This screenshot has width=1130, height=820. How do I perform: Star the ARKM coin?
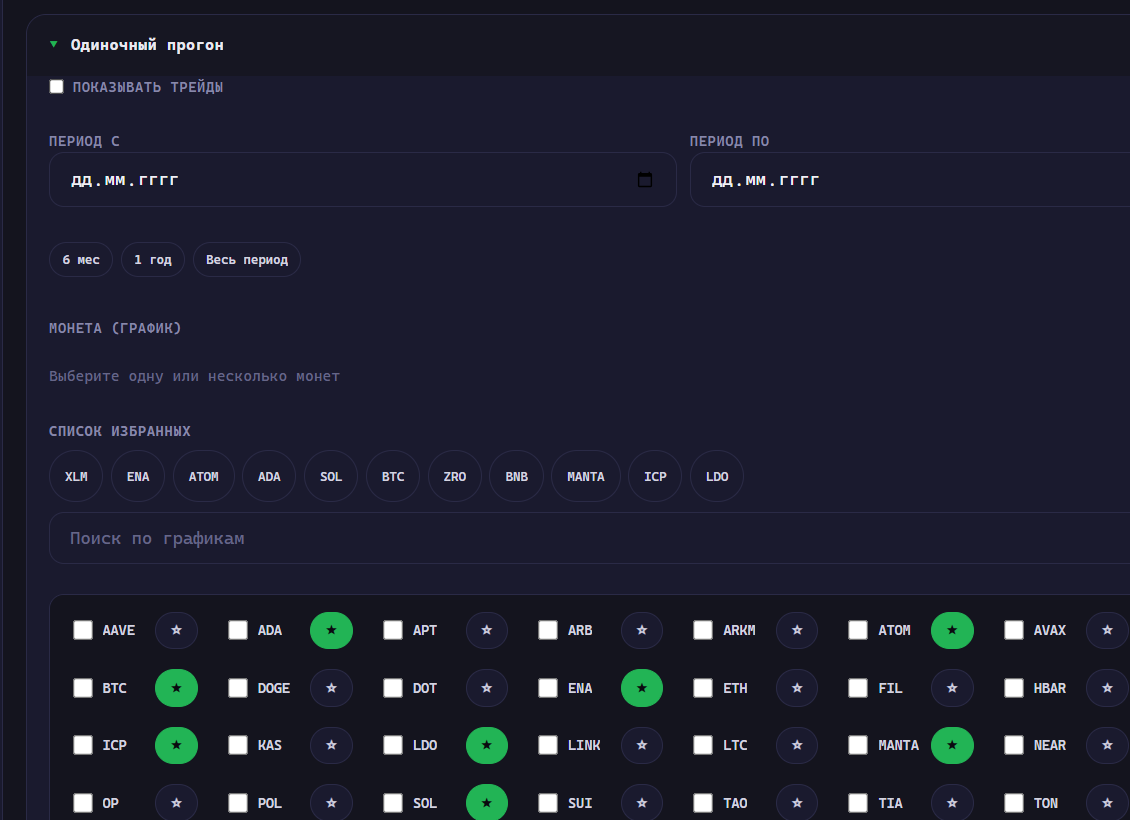tap(797, 630)
